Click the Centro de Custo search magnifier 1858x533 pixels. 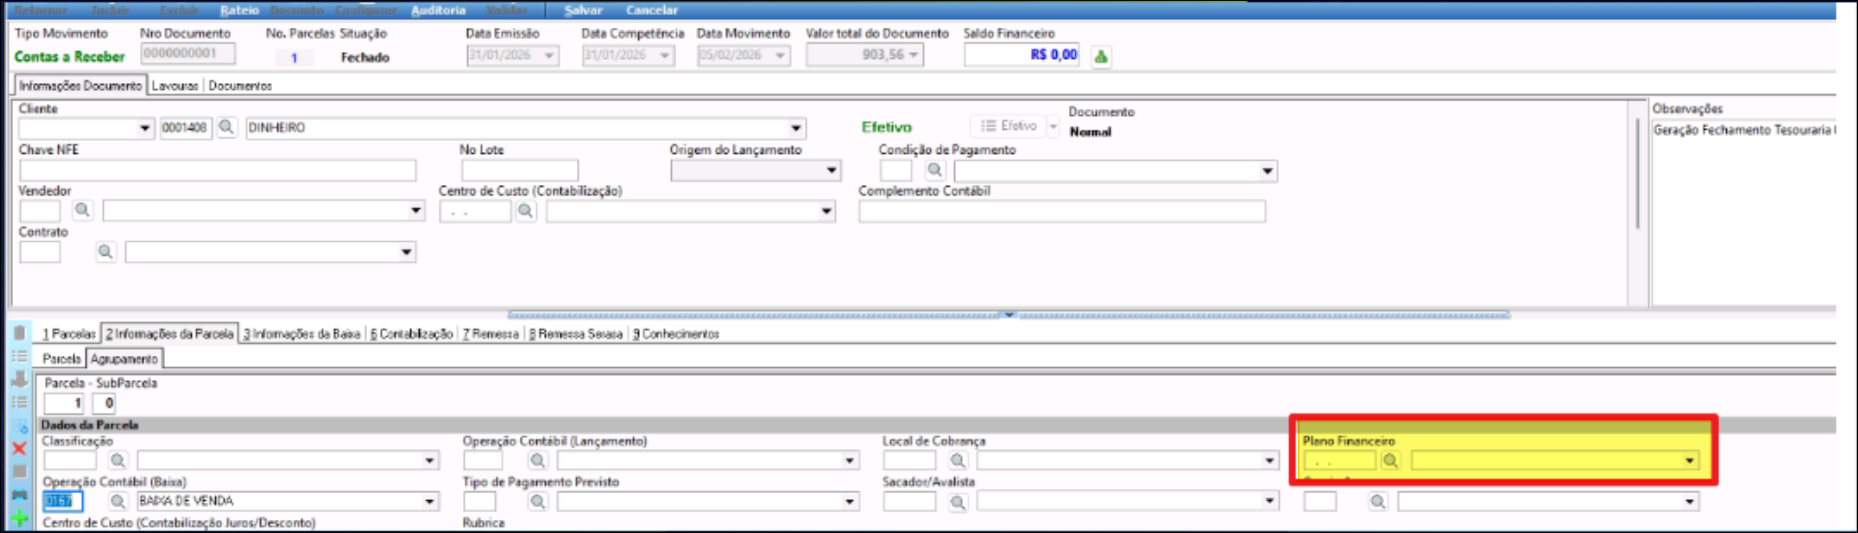click(x=525, y=211)
